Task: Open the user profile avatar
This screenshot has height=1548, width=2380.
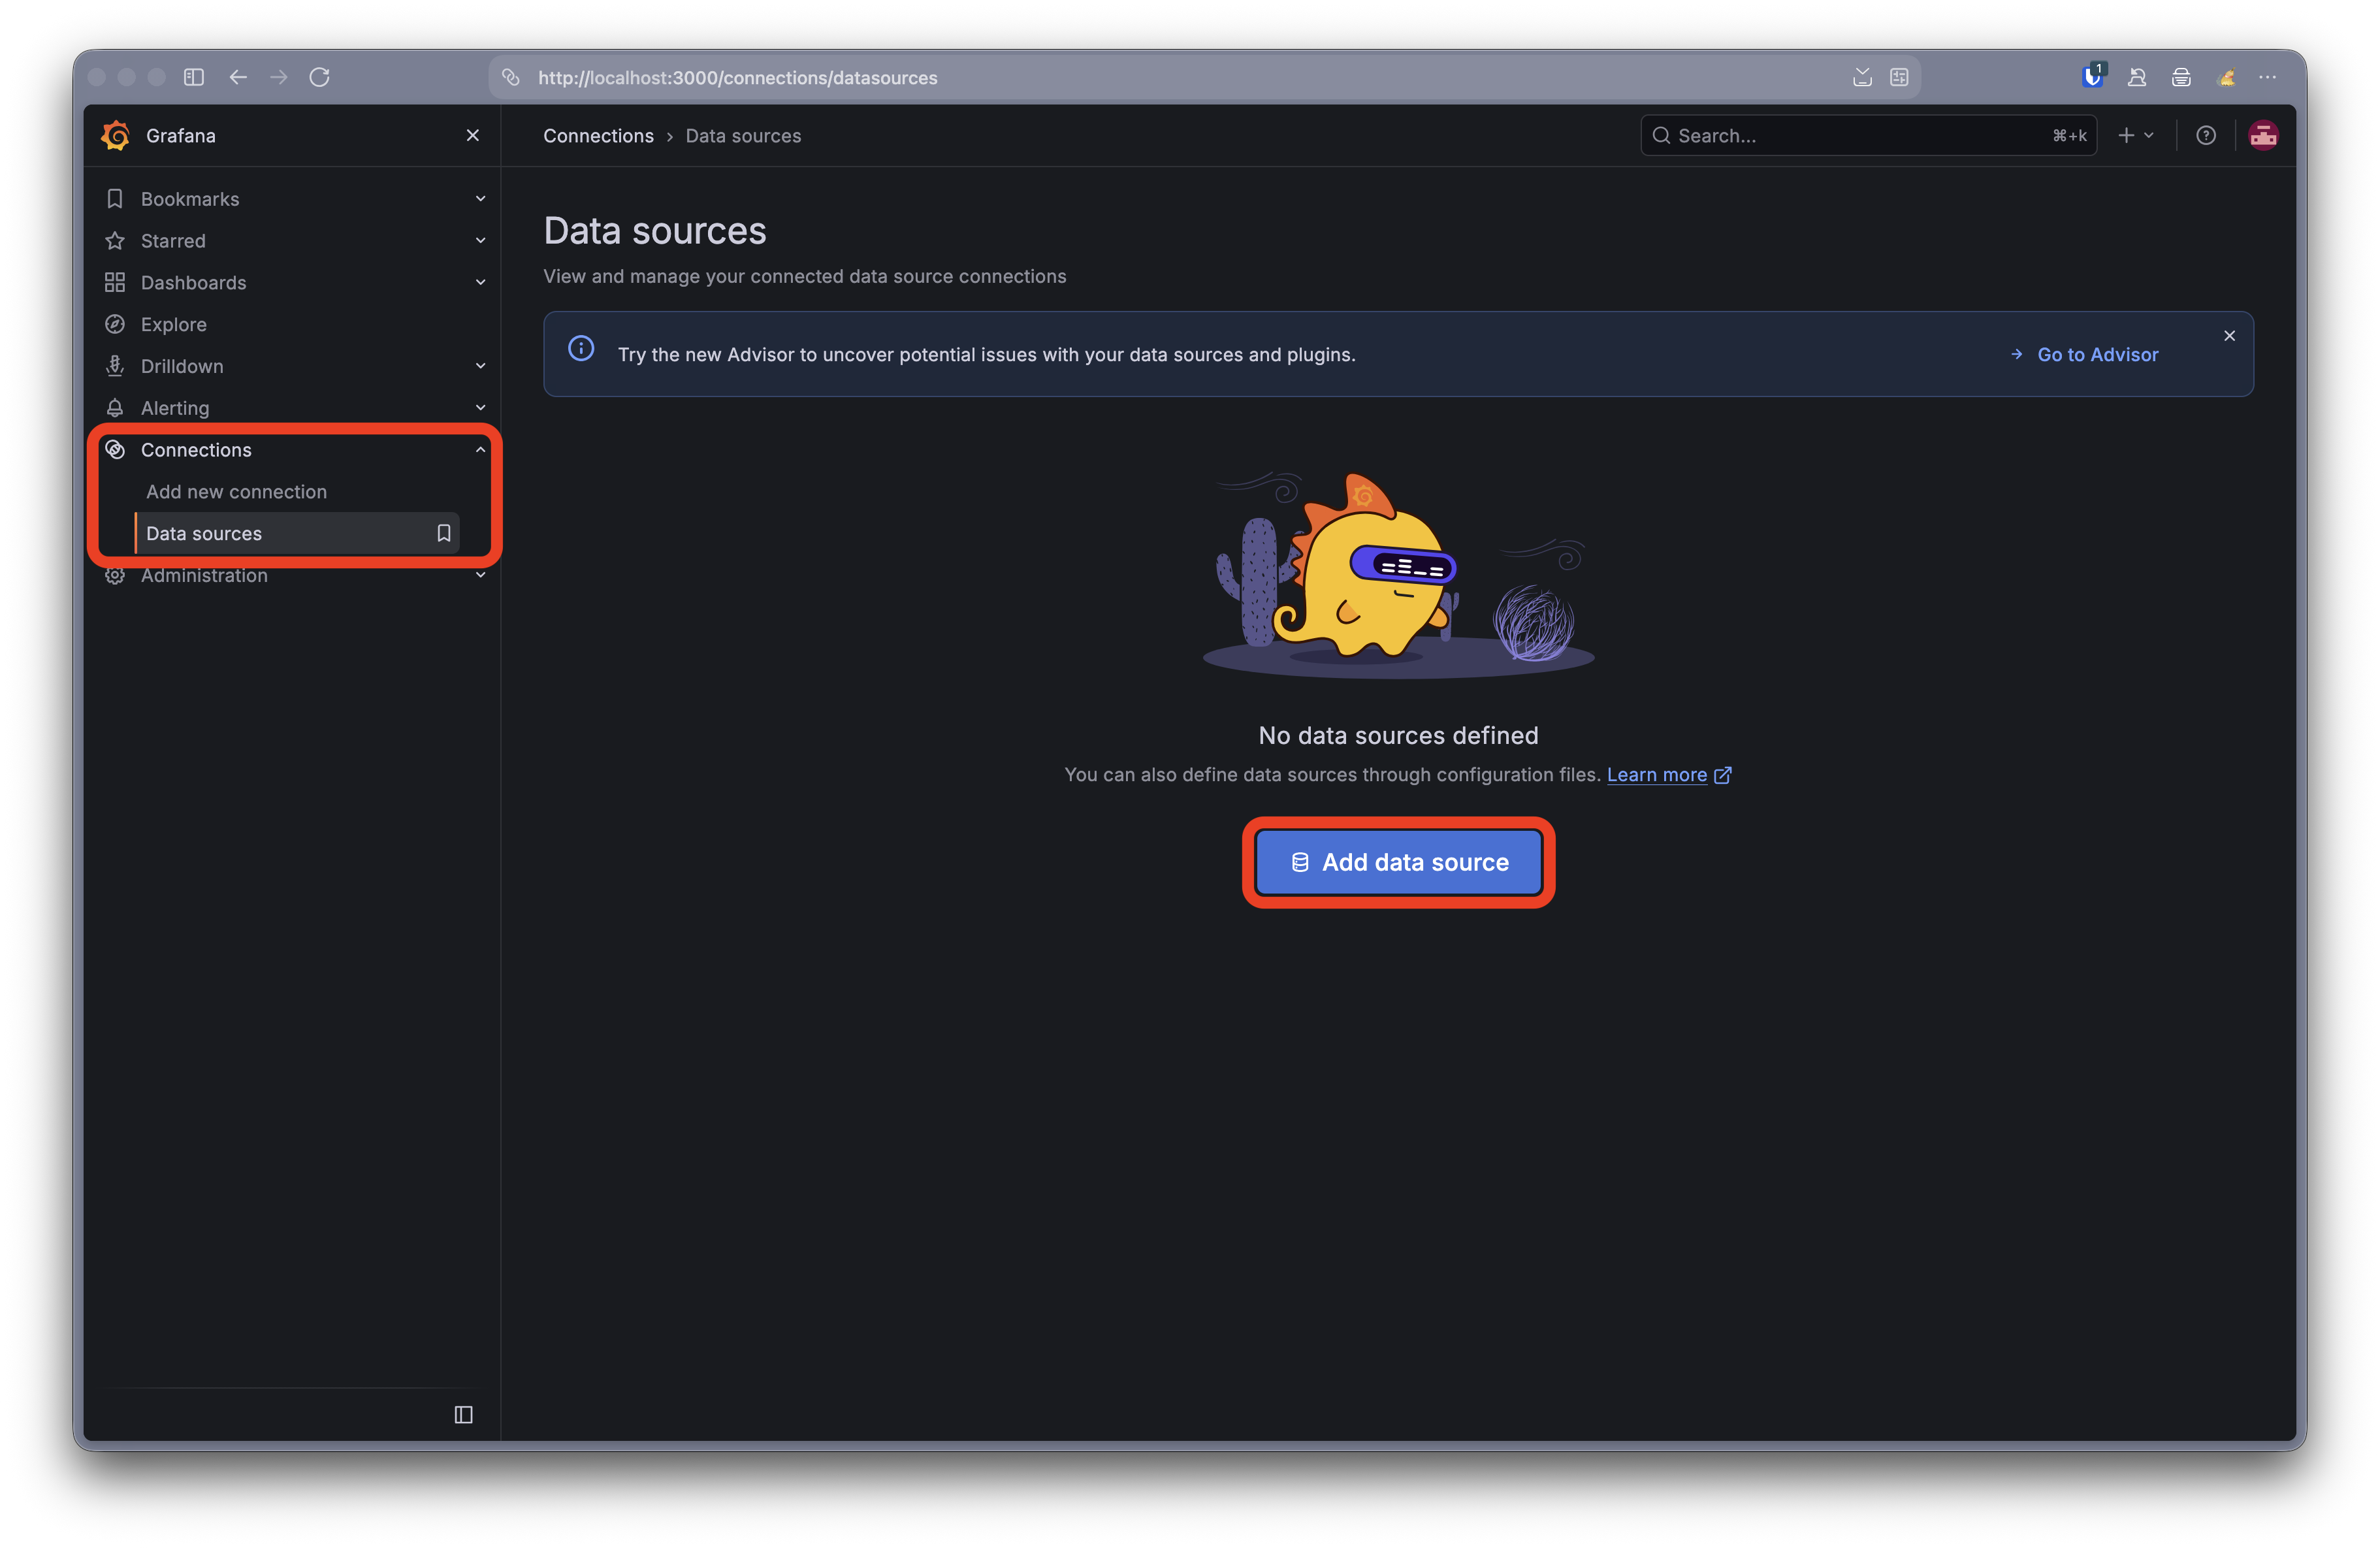Action: click(2263, 136)
